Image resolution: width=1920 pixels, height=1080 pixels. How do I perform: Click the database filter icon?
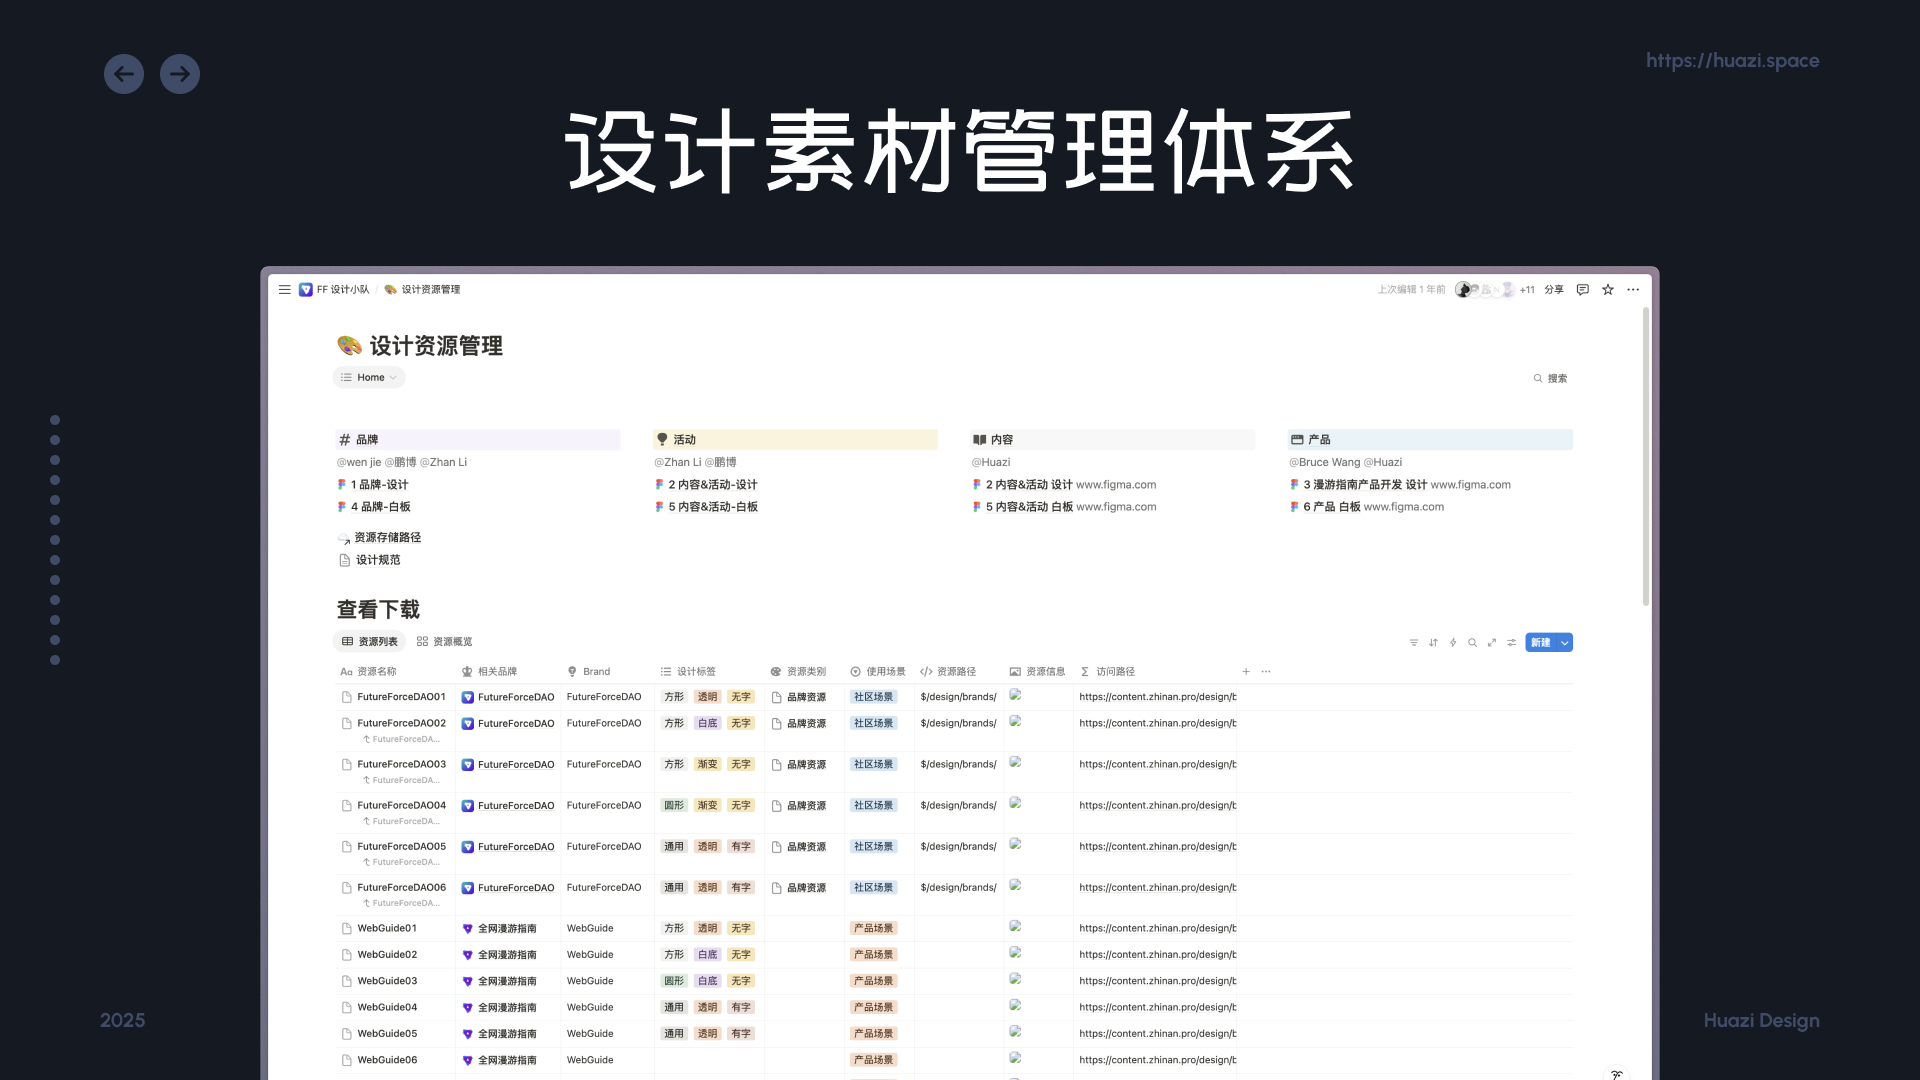coord(1413,643)
